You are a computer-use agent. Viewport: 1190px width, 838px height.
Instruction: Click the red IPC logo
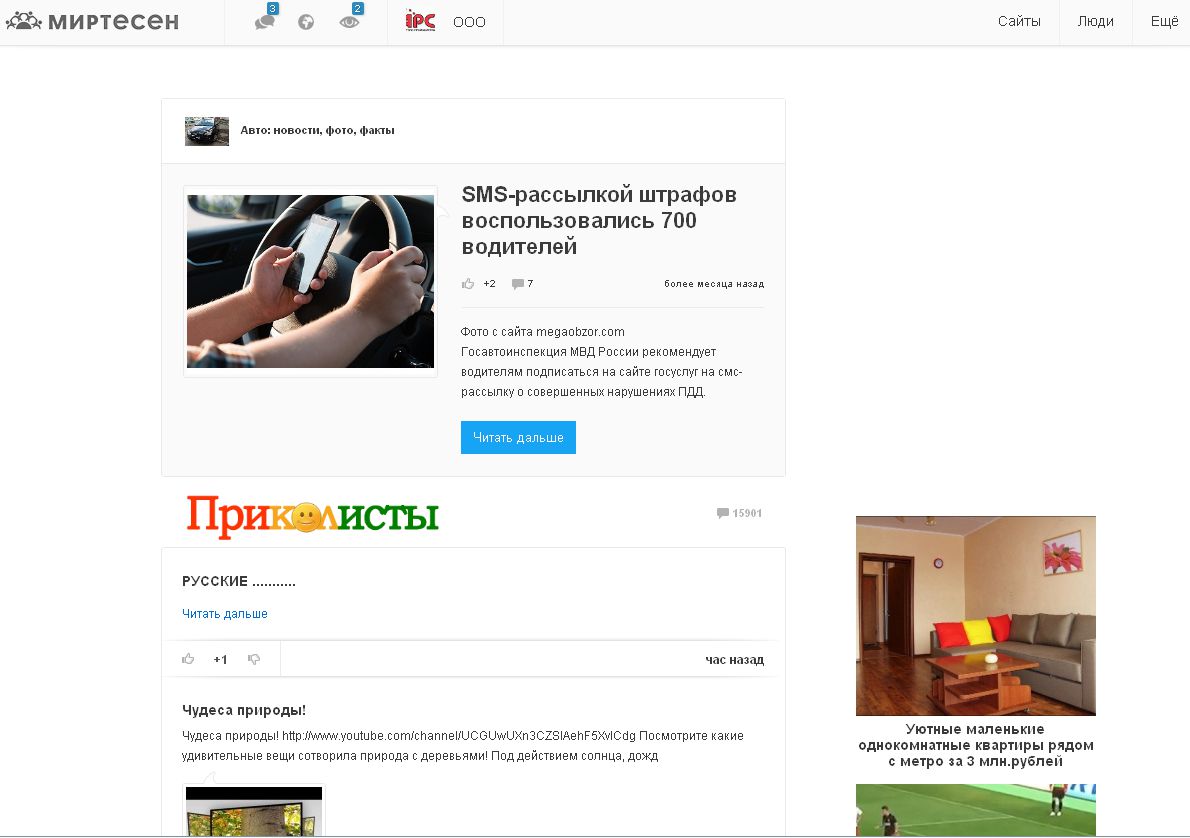pyautogui.click(x=420, y=21)
